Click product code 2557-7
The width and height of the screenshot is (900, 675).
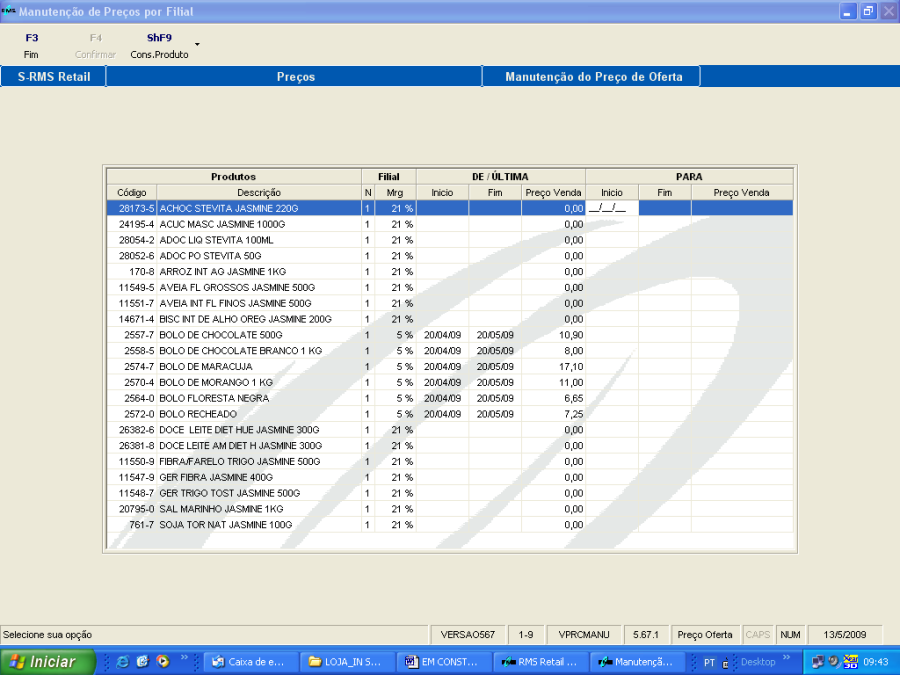pos(139,335)
